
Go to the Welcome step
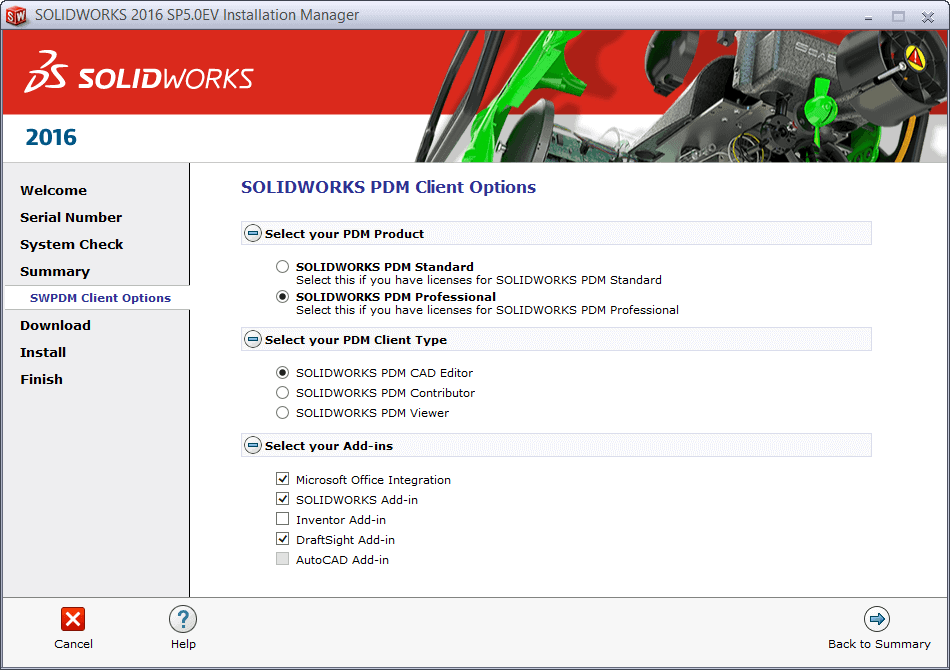pos(53,190)
